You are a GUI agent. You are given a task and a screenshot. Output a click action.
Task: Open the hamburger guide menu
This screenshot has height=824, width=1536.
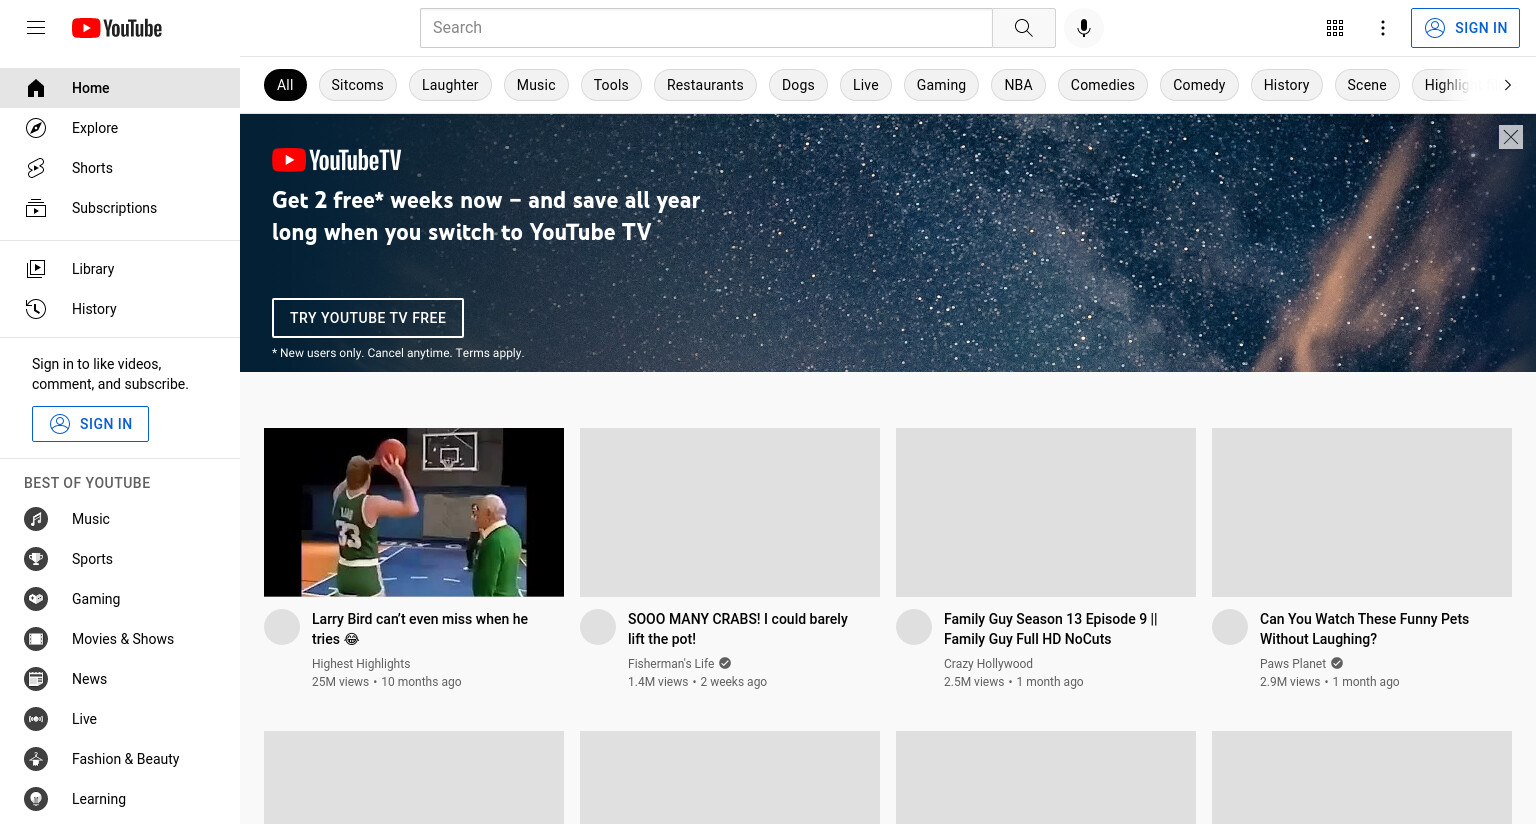[36, 28]
